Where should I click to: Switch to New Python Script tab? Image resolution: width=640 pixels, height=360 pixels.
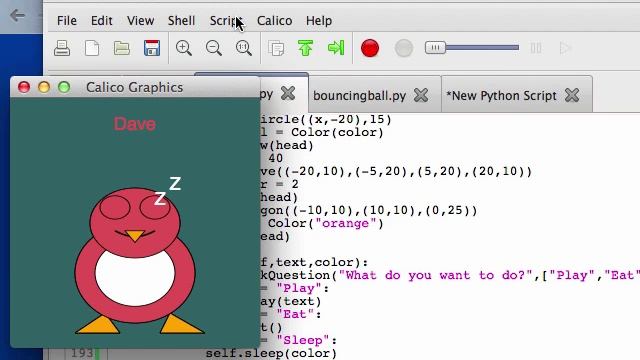501,96
